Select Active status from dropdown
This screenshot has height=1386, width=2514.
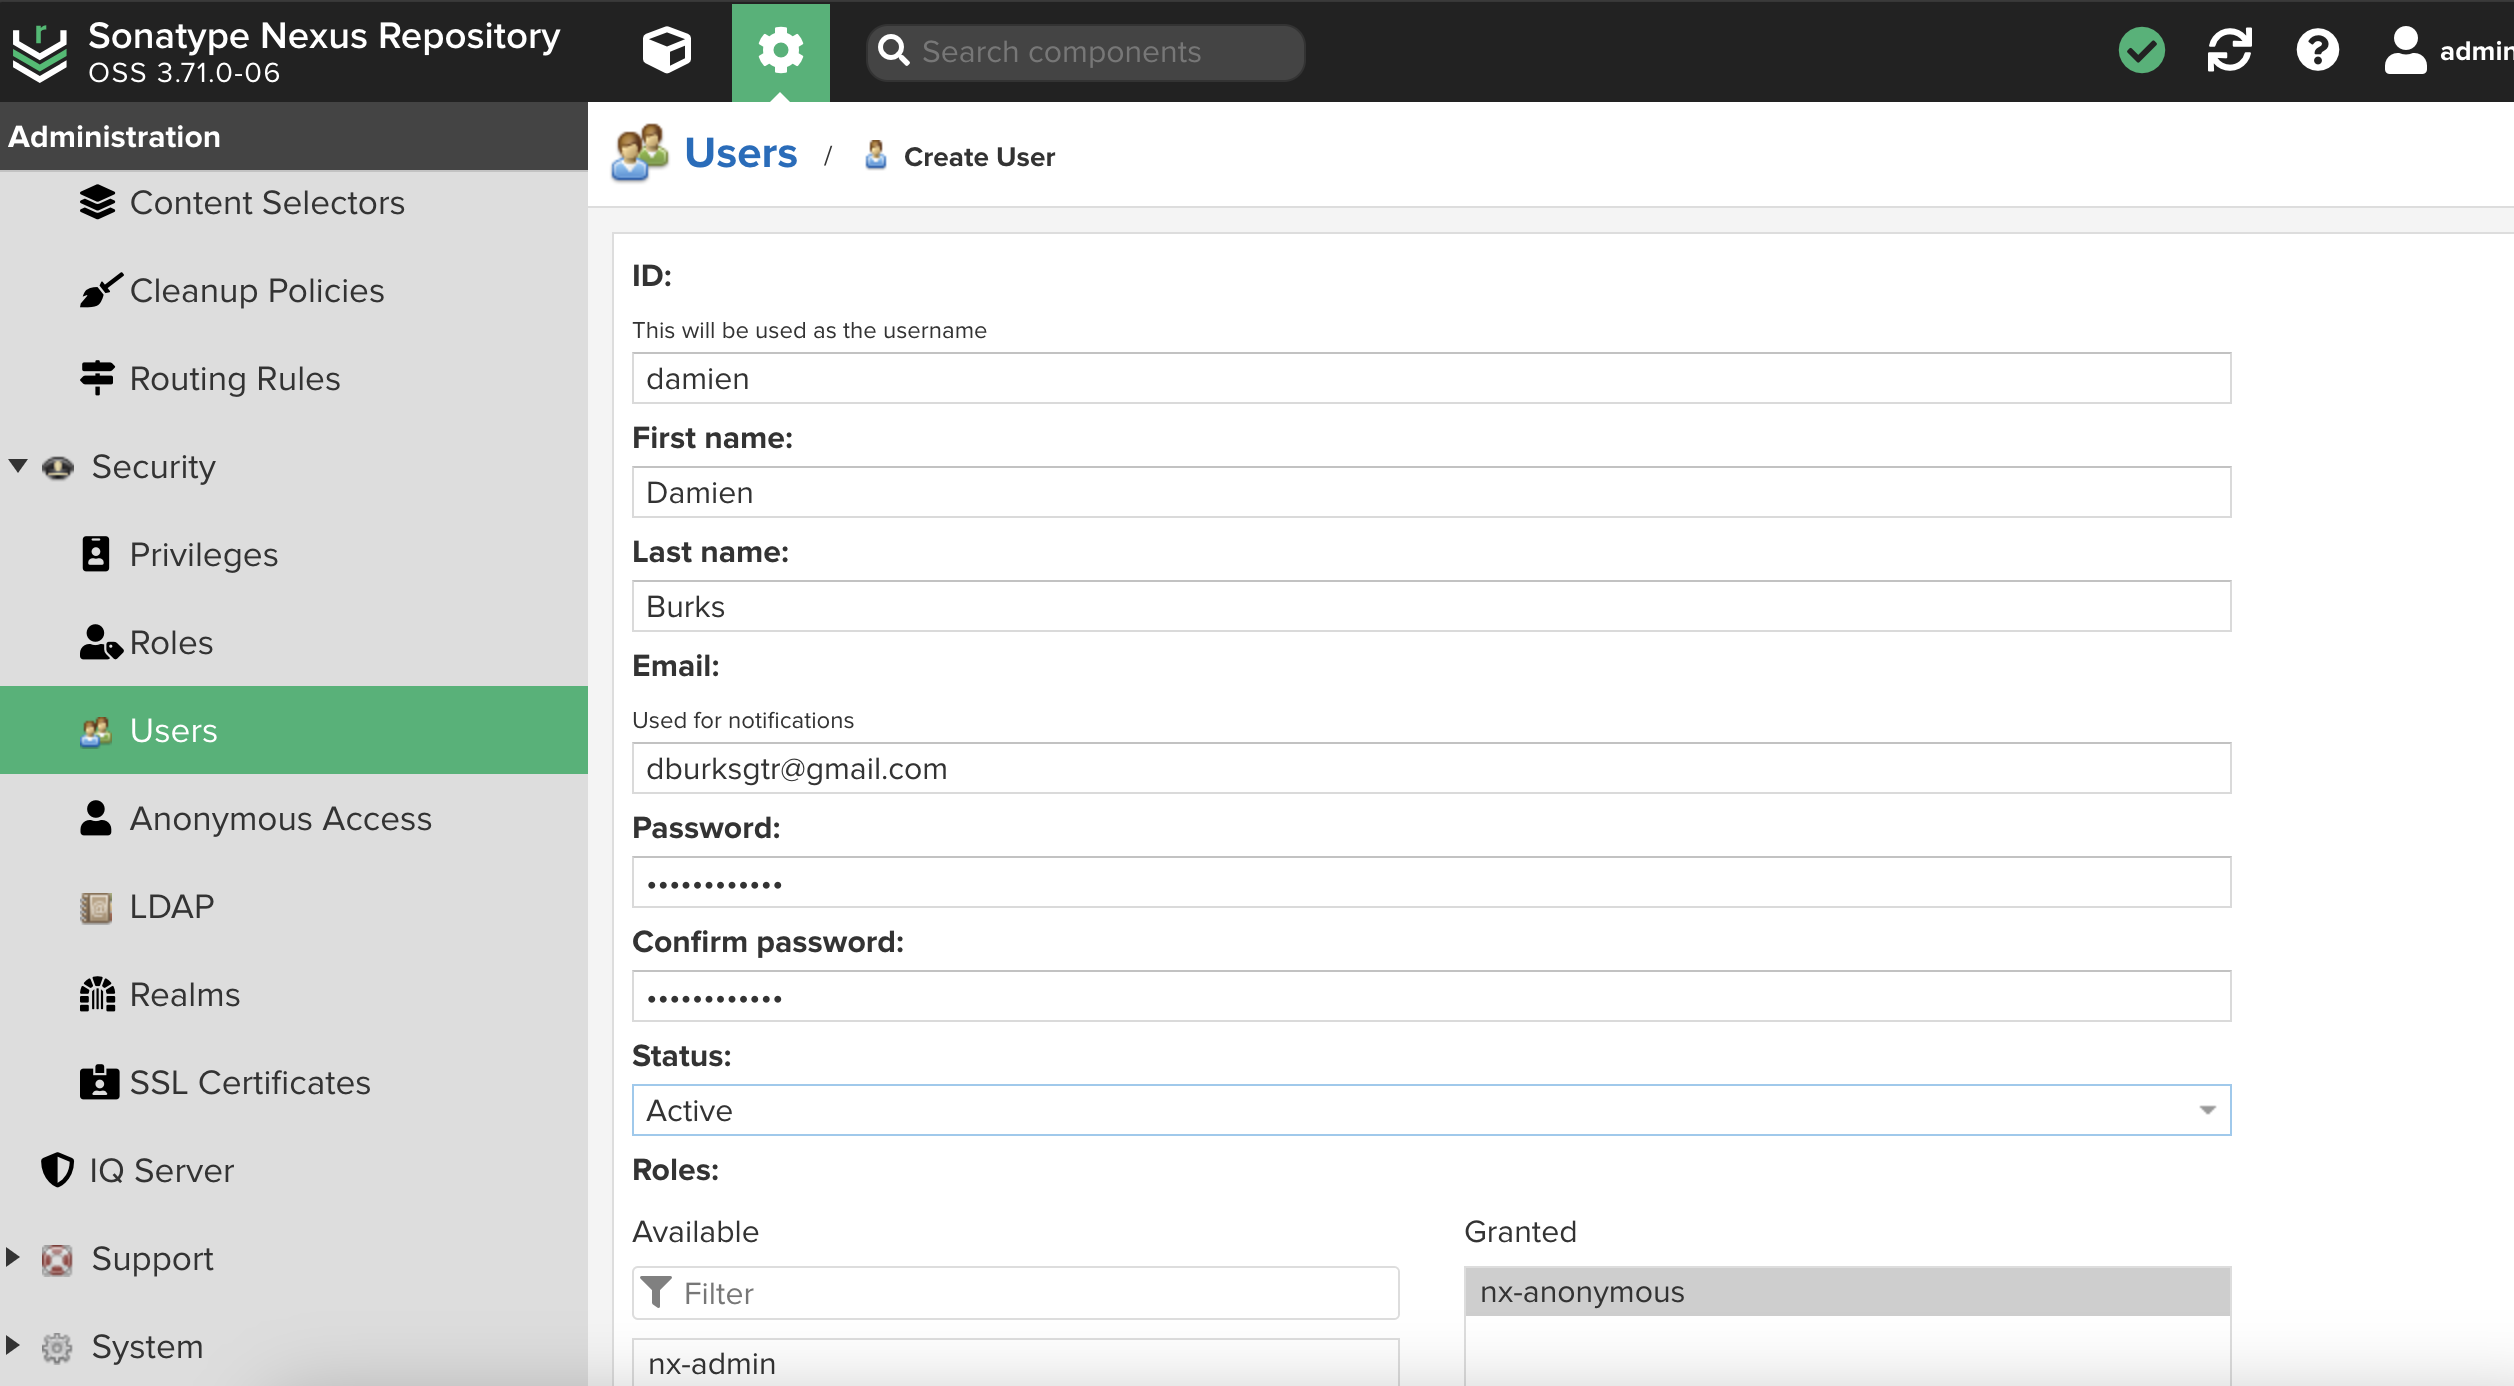1430,1111
